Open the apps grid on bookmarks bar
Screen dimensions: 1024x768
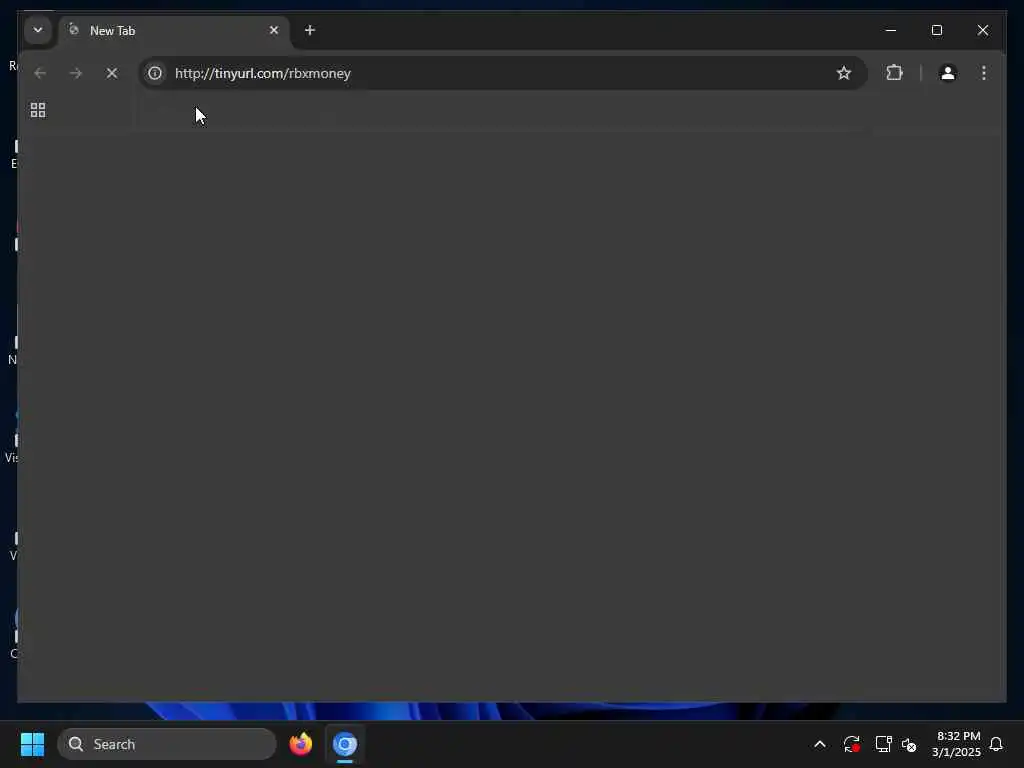(38, 110)
